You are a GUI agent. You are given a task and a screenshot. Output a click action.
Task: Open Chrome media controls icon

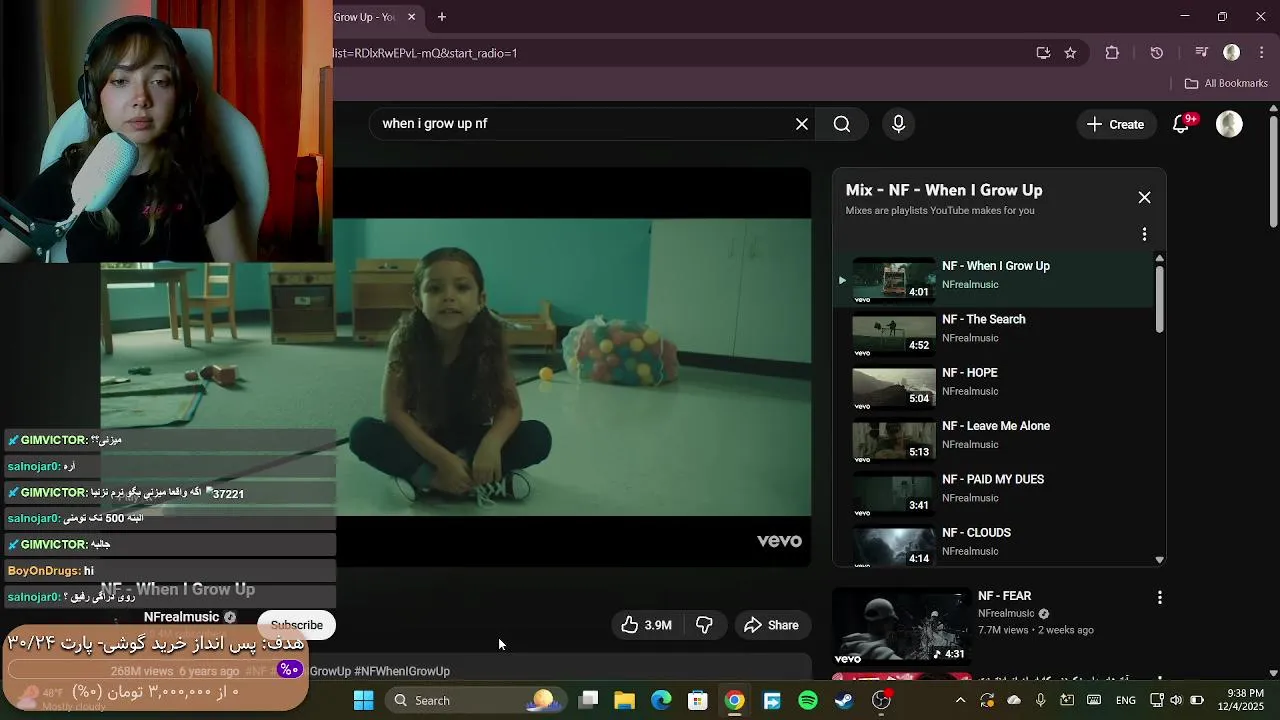pyautogui.click(x=1202, y=53)
